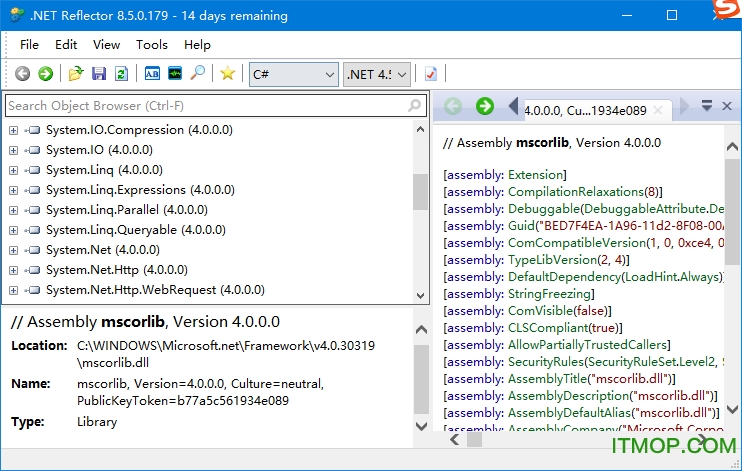
Task: Expand the System.Linq (4.0.0.0) node
Action: (13, 170)
